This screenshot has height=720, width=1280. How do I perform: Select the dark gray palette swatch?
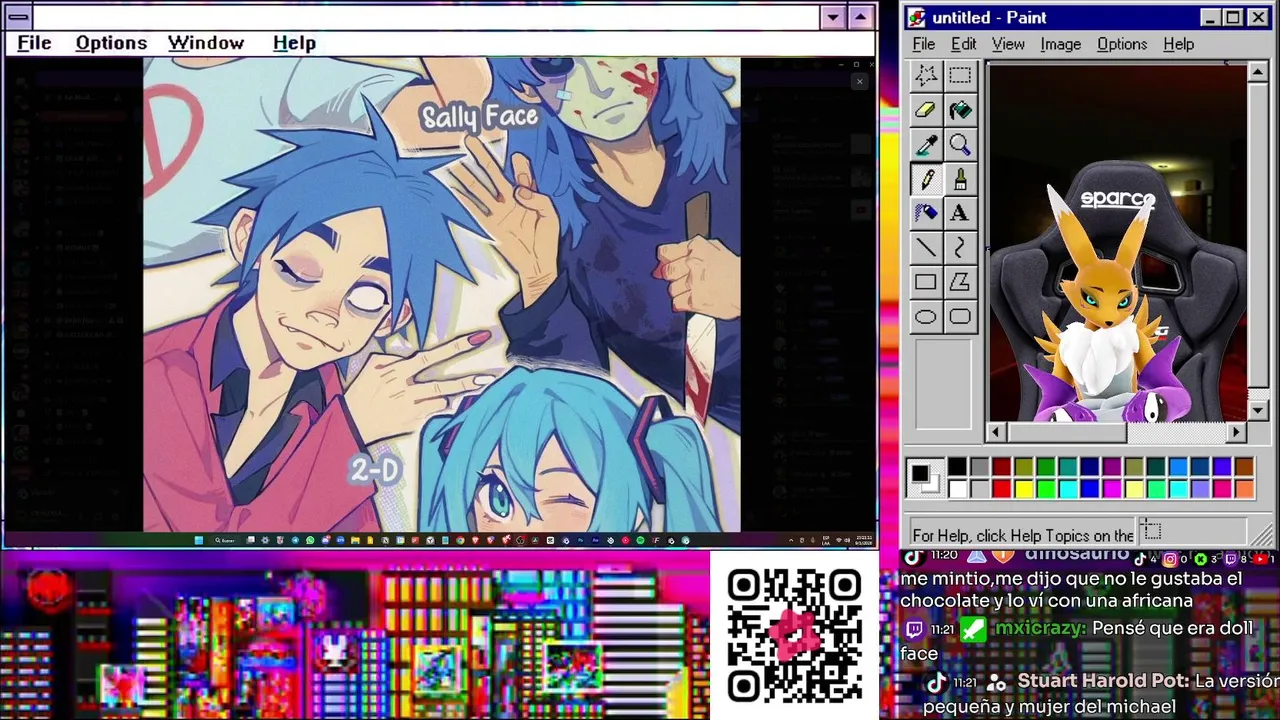click(x=979, y=467)
